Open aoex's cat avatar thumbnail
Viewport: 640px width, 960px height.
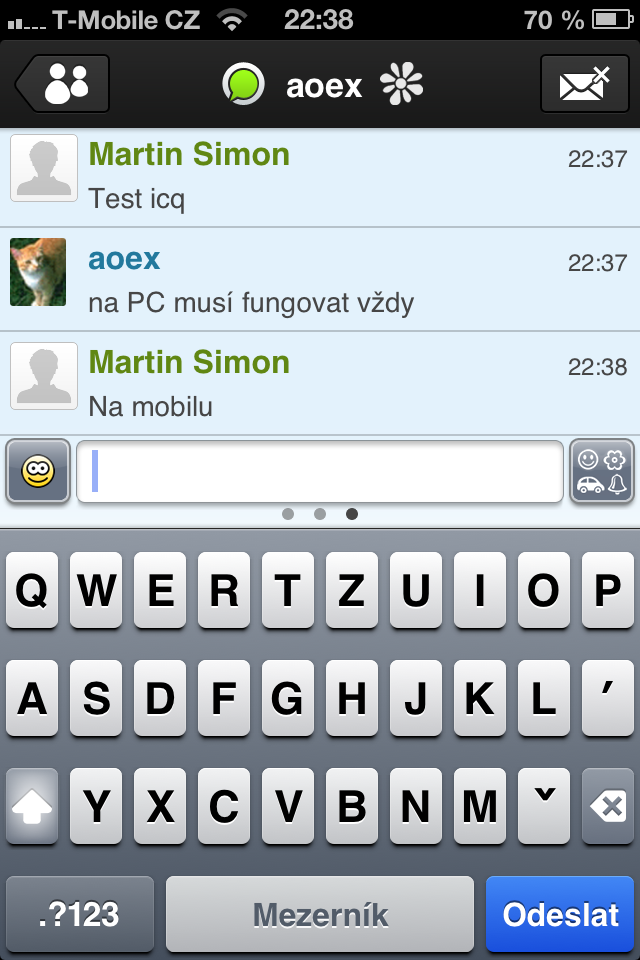pyautogui.click(x=38, y=272)
